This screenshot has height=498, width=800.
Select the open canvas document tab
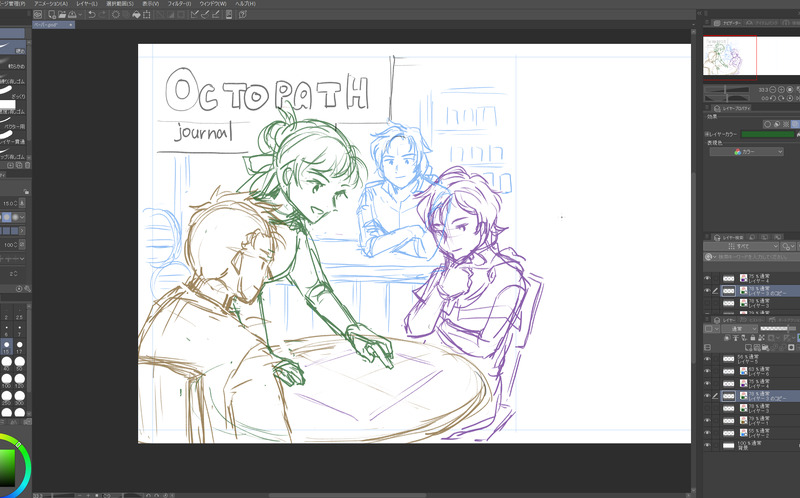[54, 24]
